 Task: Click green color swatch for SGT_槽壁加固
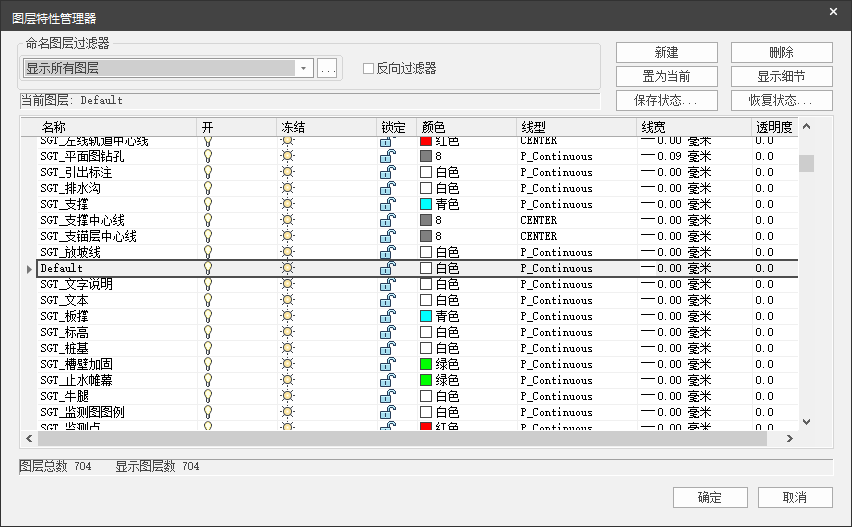[x=426, y=364]
